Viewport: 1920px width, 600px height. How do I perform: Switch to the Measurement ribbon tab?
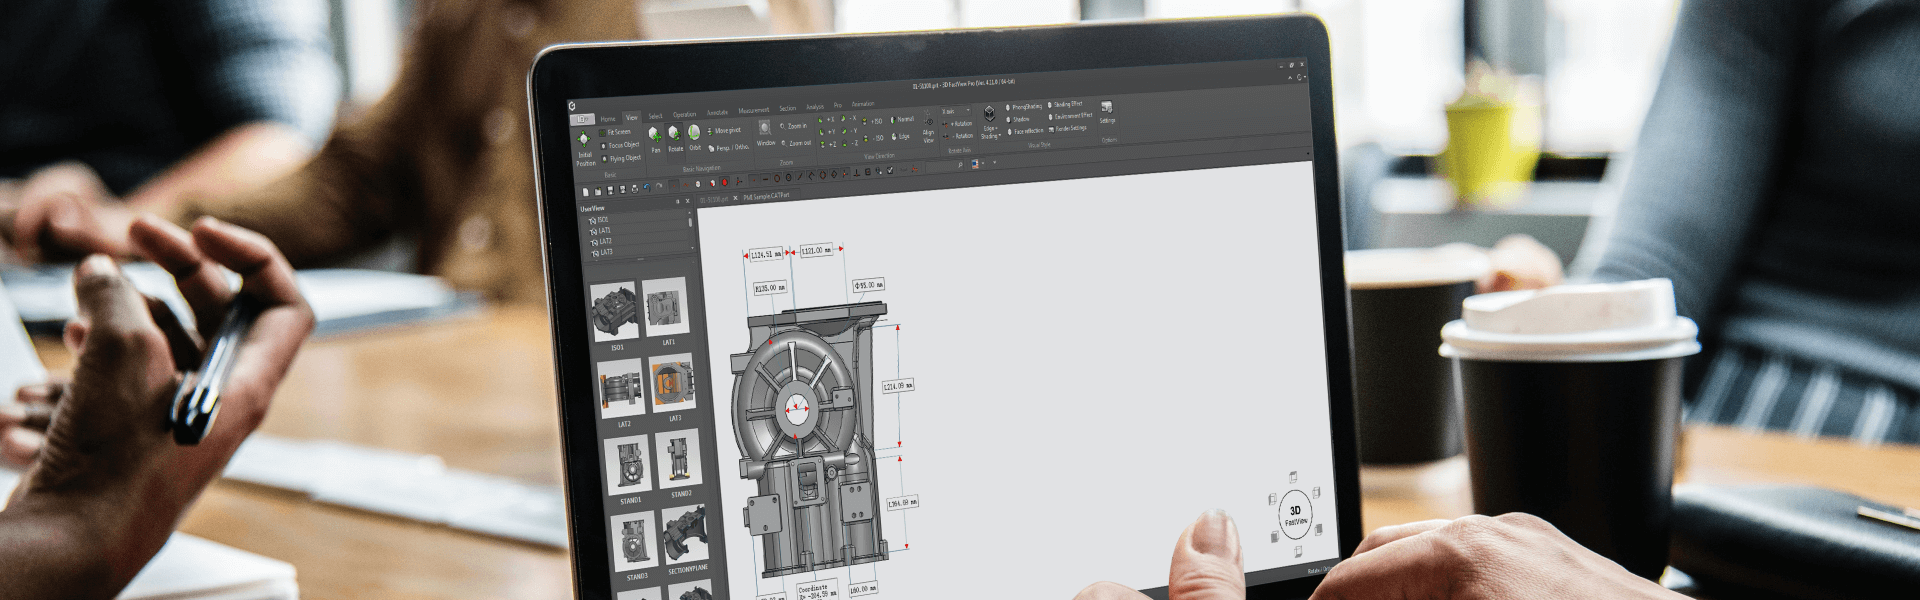click(753, 111)
